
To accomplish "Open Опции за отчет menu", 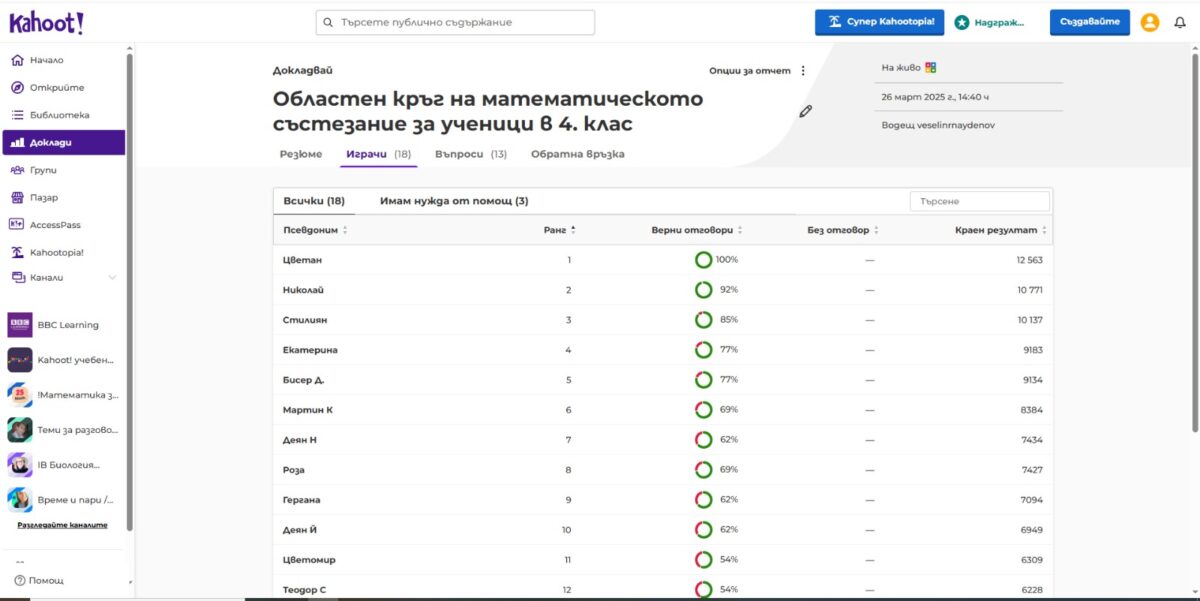I will pyautogui.click(x=750, y=71).
